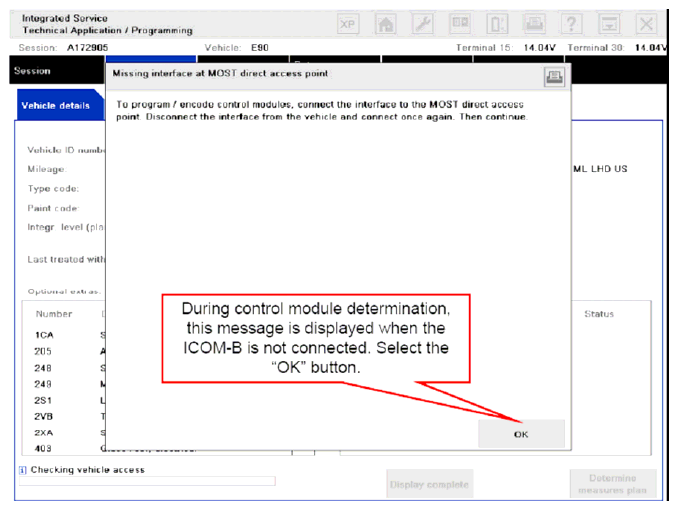The width and height of the screenshot is (678, 510).
Task: Click Determine measures plan button
Action: tap(613, 484)
